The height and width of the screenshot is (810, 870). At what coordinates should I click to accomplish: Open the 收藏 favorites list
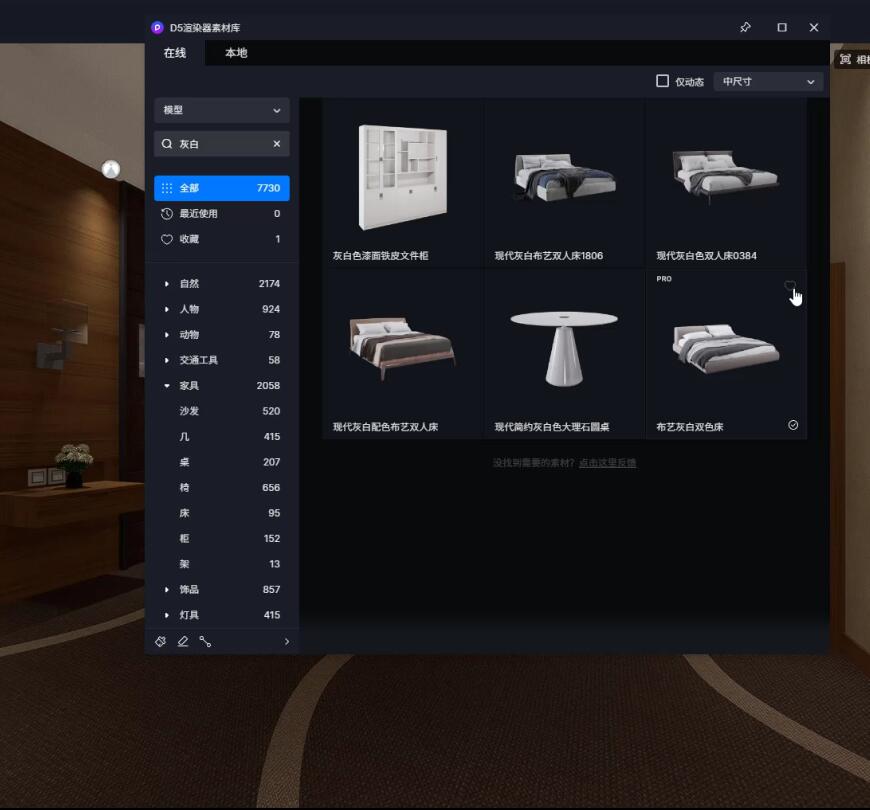pyautogui.click(x=221, y=239)
